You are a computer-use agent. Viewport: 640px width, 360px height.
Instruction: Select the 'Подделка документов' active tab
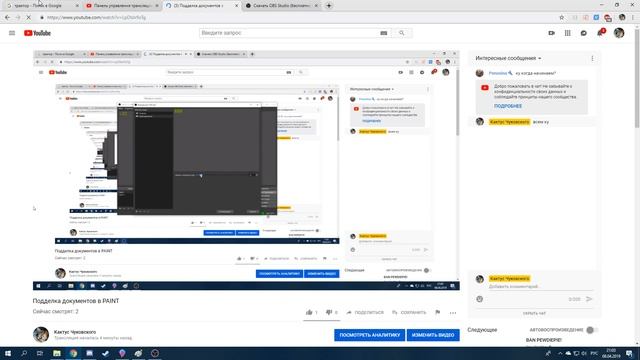point(202,6)
